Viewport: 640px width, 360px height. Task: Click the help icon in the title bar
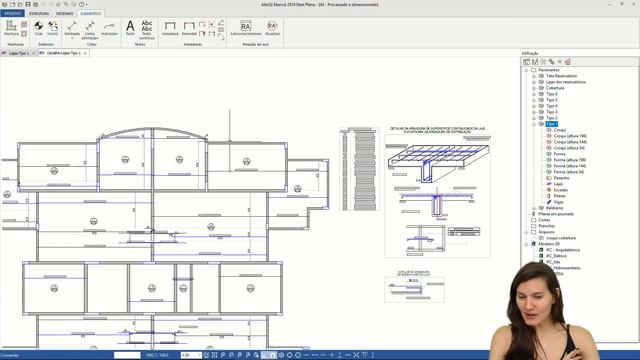pos(82,4)
